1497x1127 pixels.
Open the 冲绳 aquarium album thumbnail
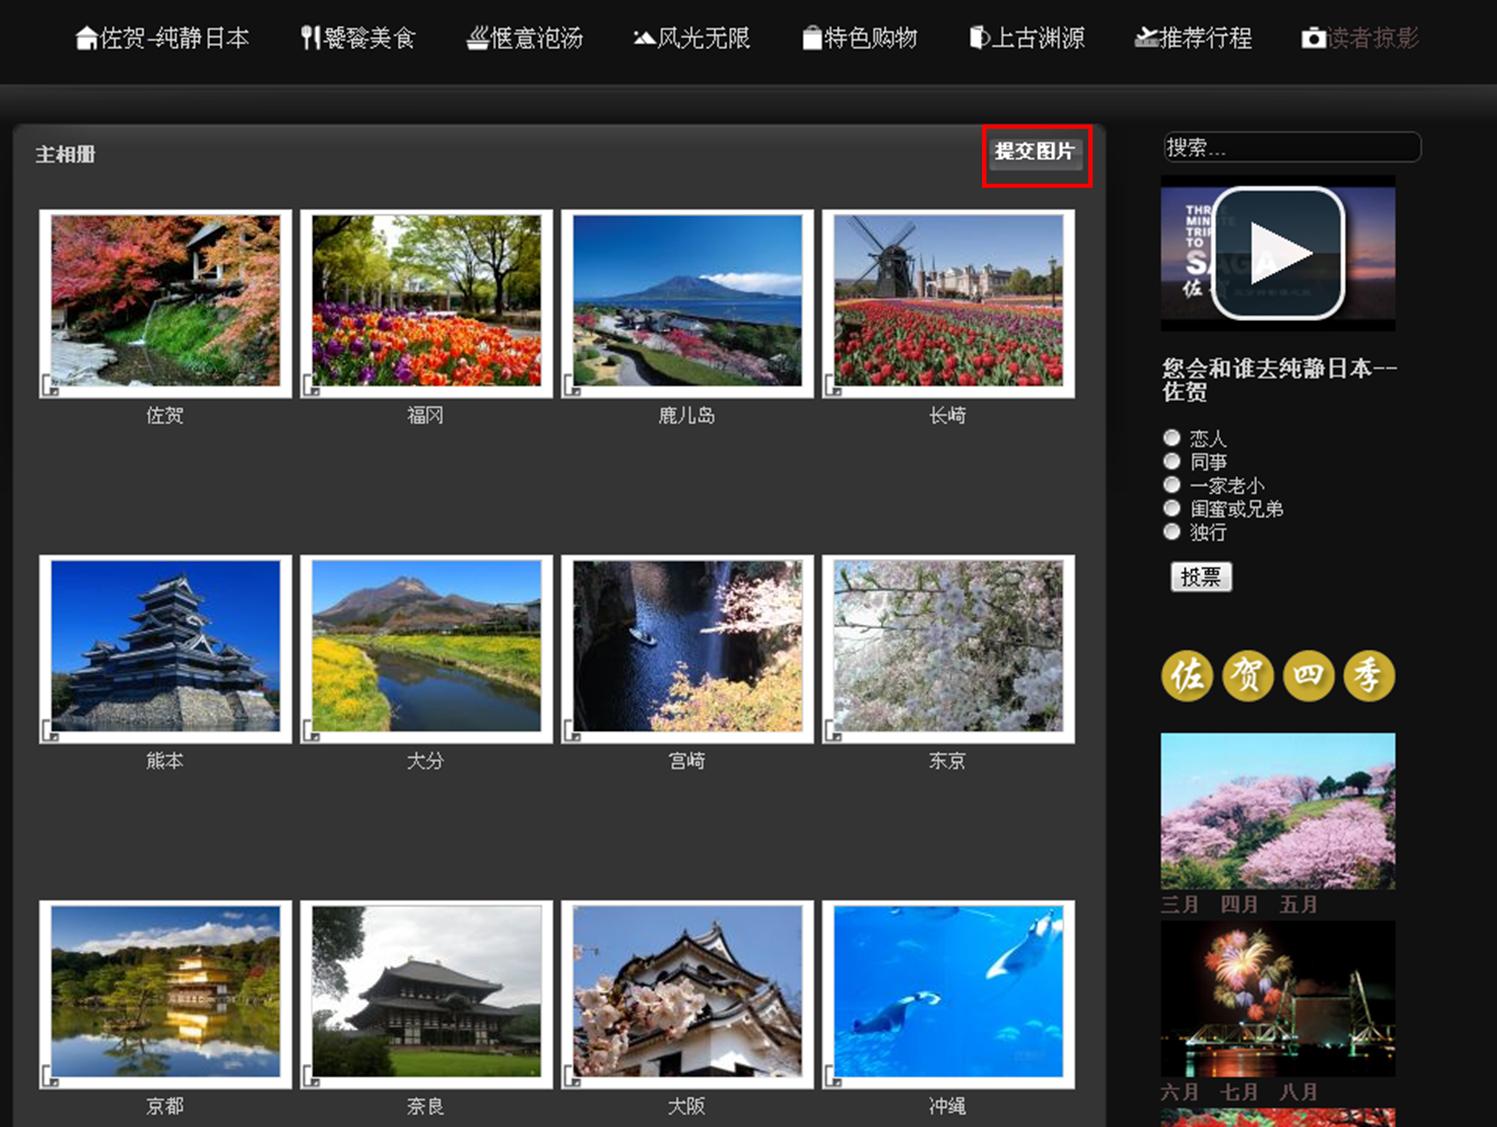tap(948, 994)
